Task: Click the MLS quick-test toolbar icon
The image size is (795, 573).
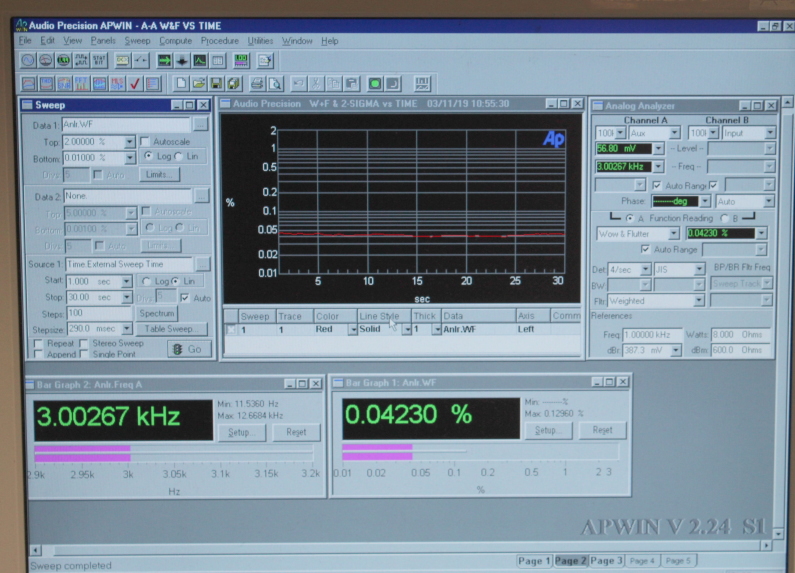Action: (x=117, y=83)
